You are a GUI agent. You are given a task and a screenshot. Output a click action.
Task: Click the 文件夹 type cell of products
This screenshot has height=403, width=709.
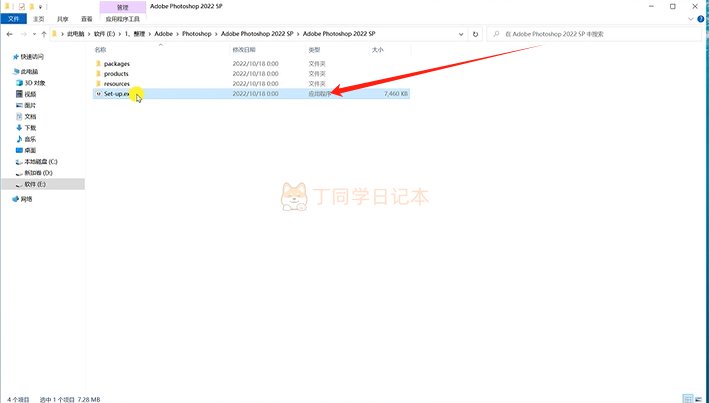(317, 74)
